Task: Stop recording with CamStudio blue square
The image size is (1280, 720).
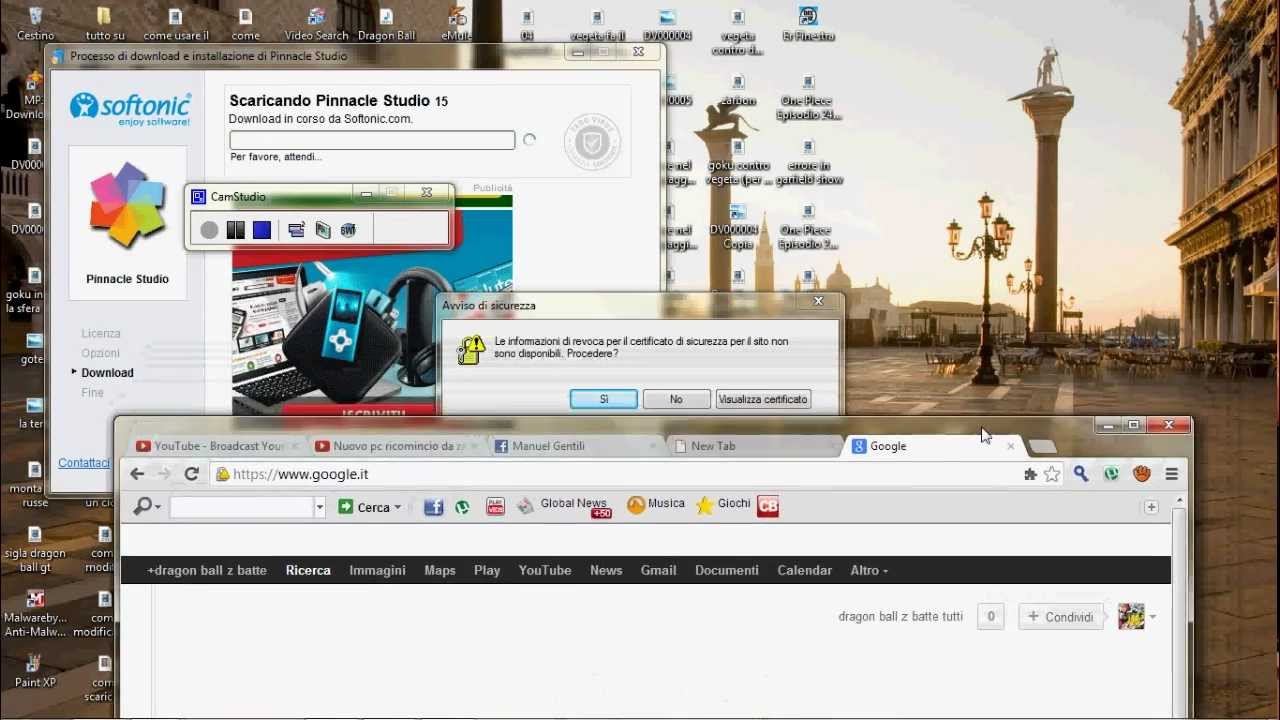Action: click(262, 230)
